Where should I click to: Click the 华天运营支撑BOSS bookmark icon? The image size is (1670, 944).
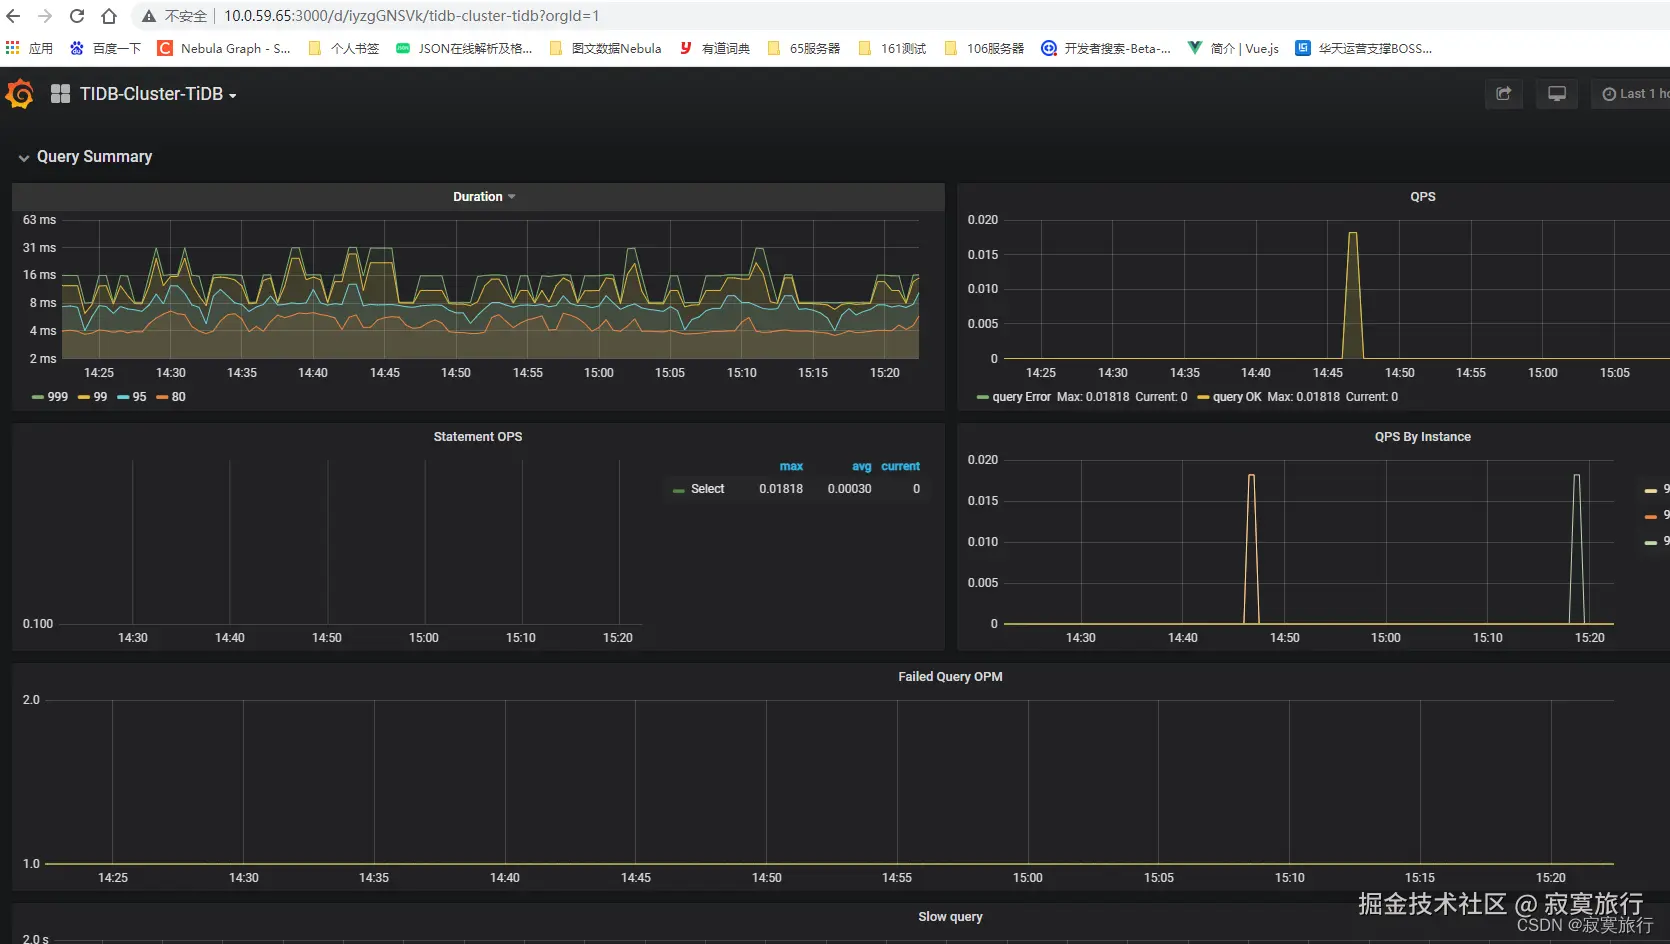(x=1303, y=48)
